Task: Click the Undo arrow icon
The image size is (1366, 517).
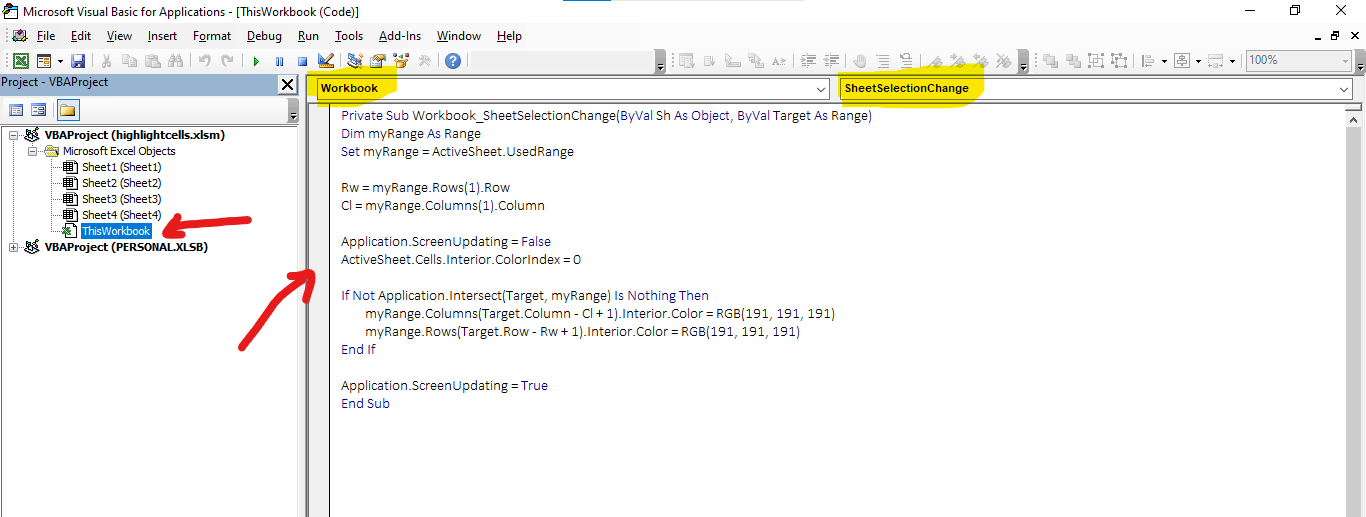Action: (205, 61)
